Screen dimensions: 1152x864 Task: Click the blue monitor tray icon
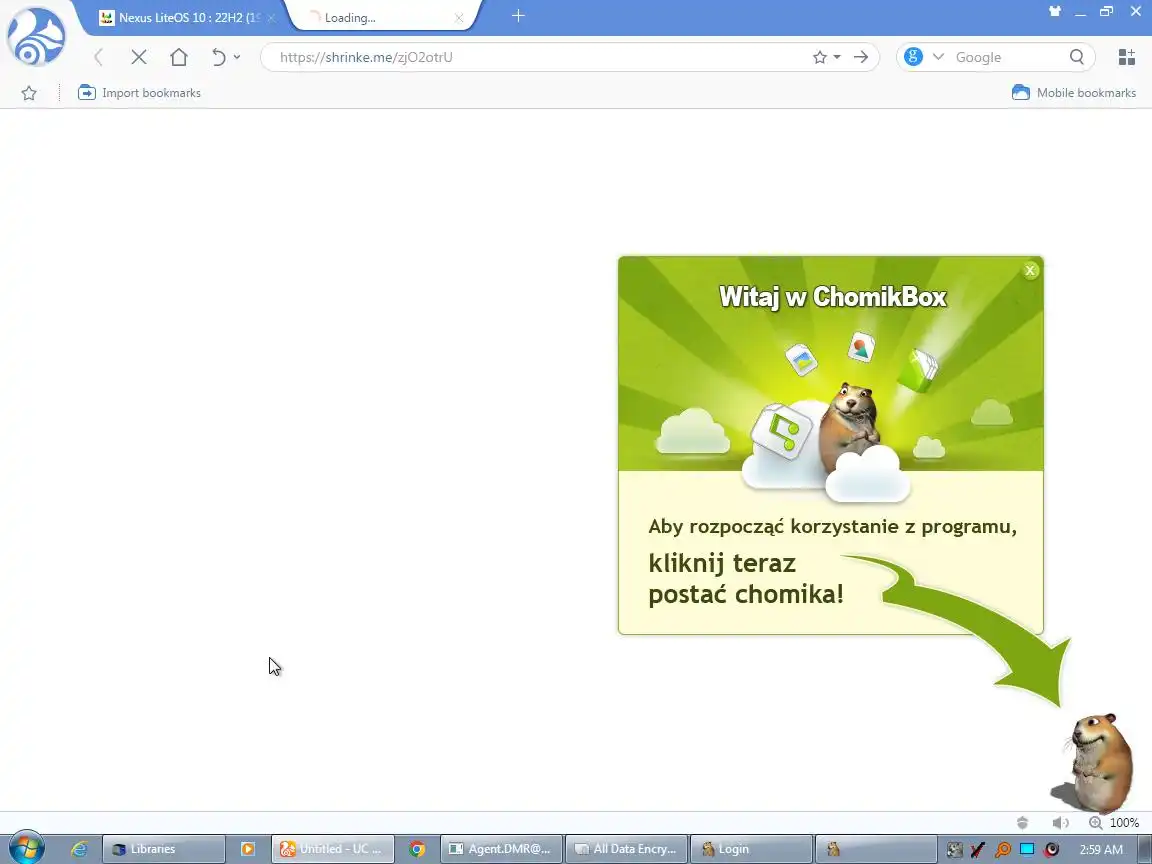(1027, 850)
